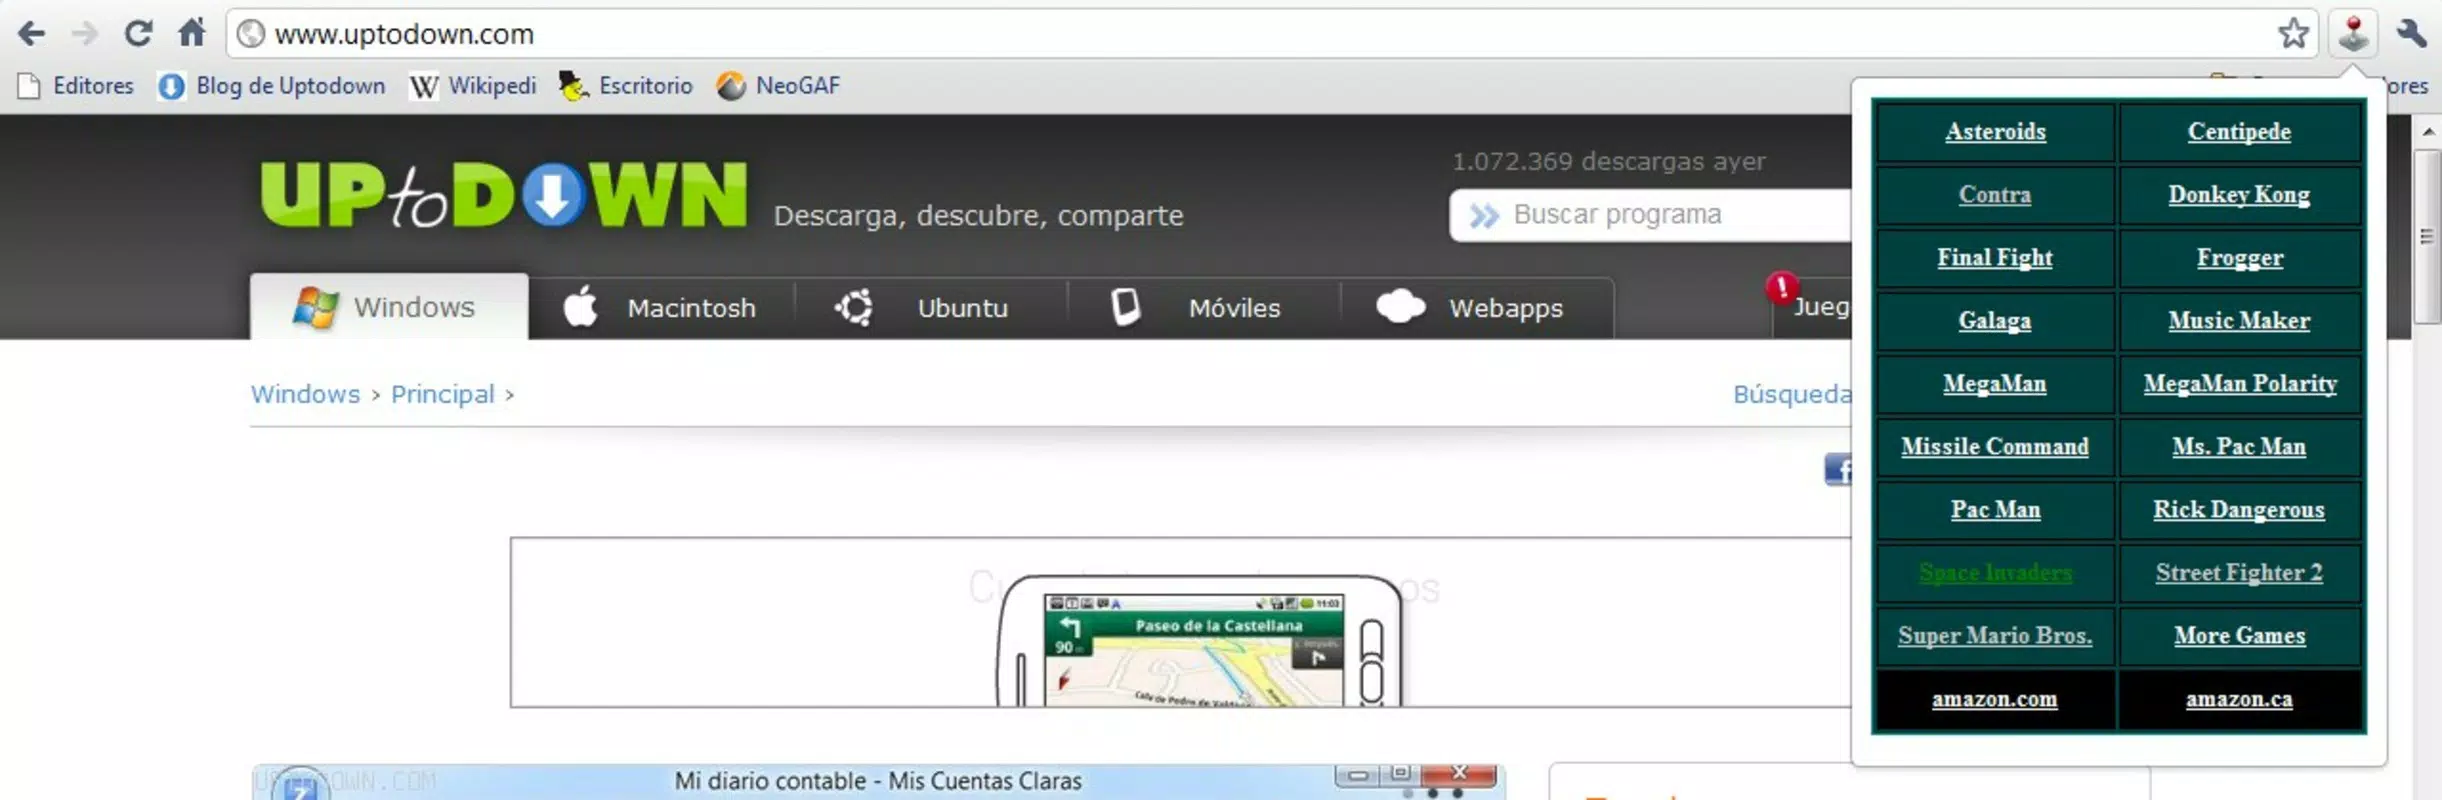Viewport: 2442px width, 800px height.
Task: Launch Centipede from the games popup
Action: click(x=2239, y=132)
